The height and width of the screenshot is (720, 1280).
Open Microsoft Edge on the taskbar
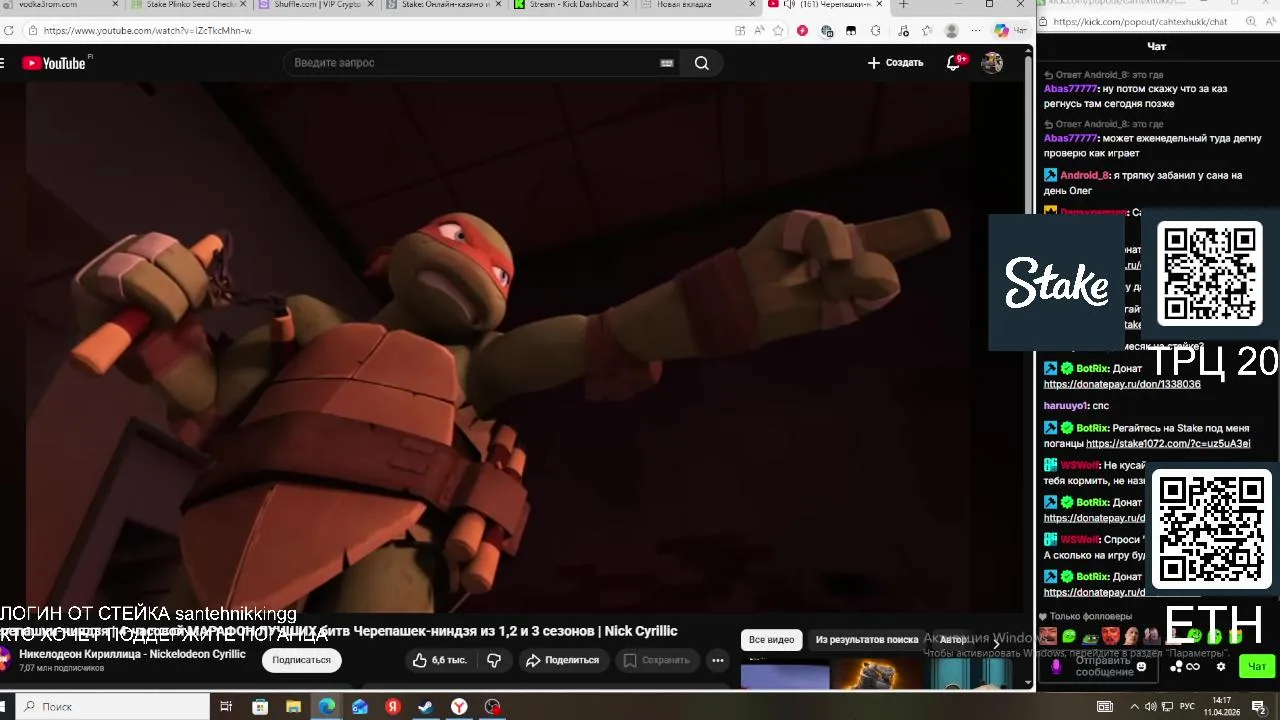(327, 707)
